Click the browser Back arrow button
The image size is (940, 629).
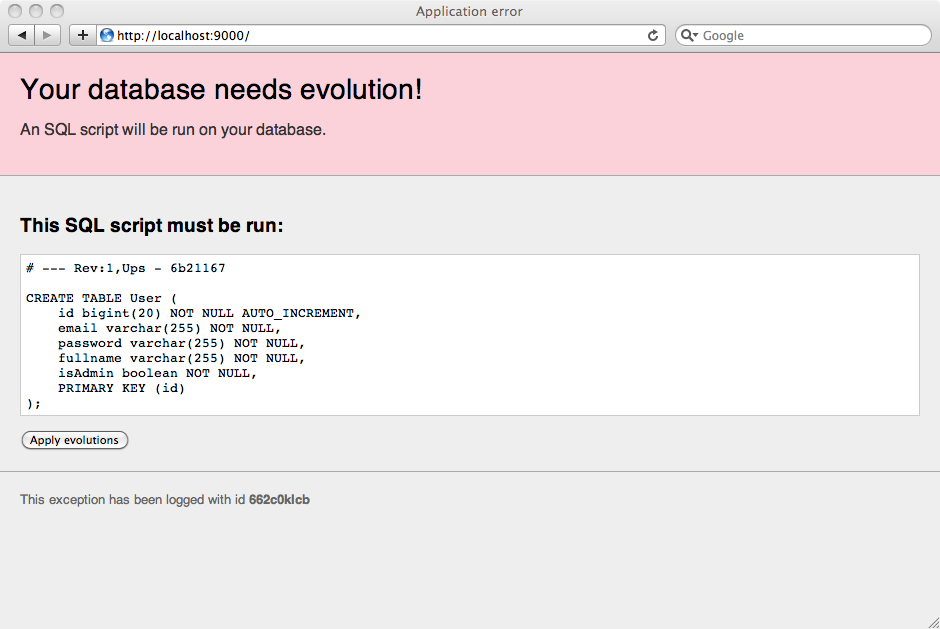[x=22, y=35]
